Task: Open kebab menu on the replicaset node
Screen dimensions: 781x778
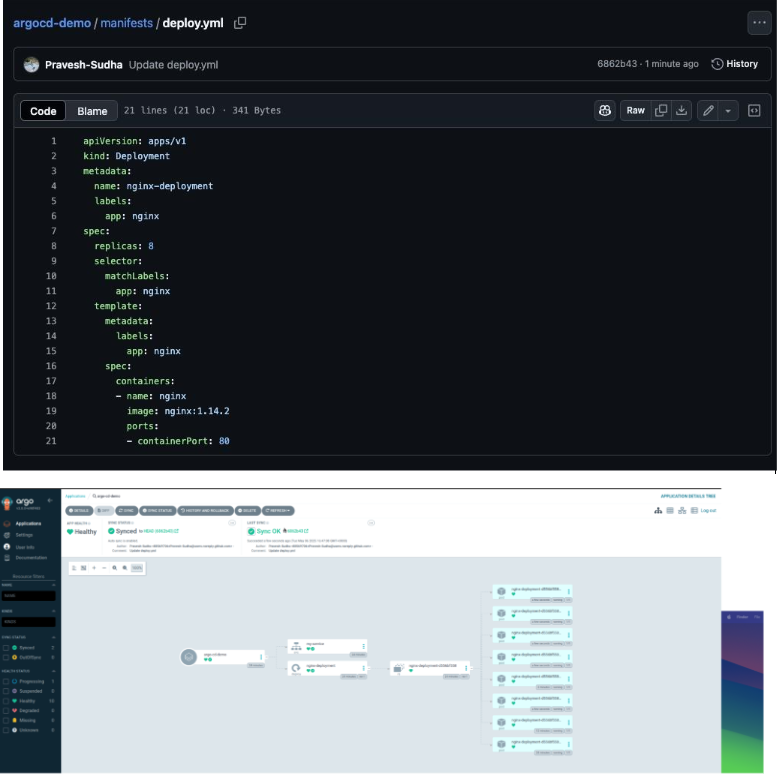Action: (x=466, y=668)
